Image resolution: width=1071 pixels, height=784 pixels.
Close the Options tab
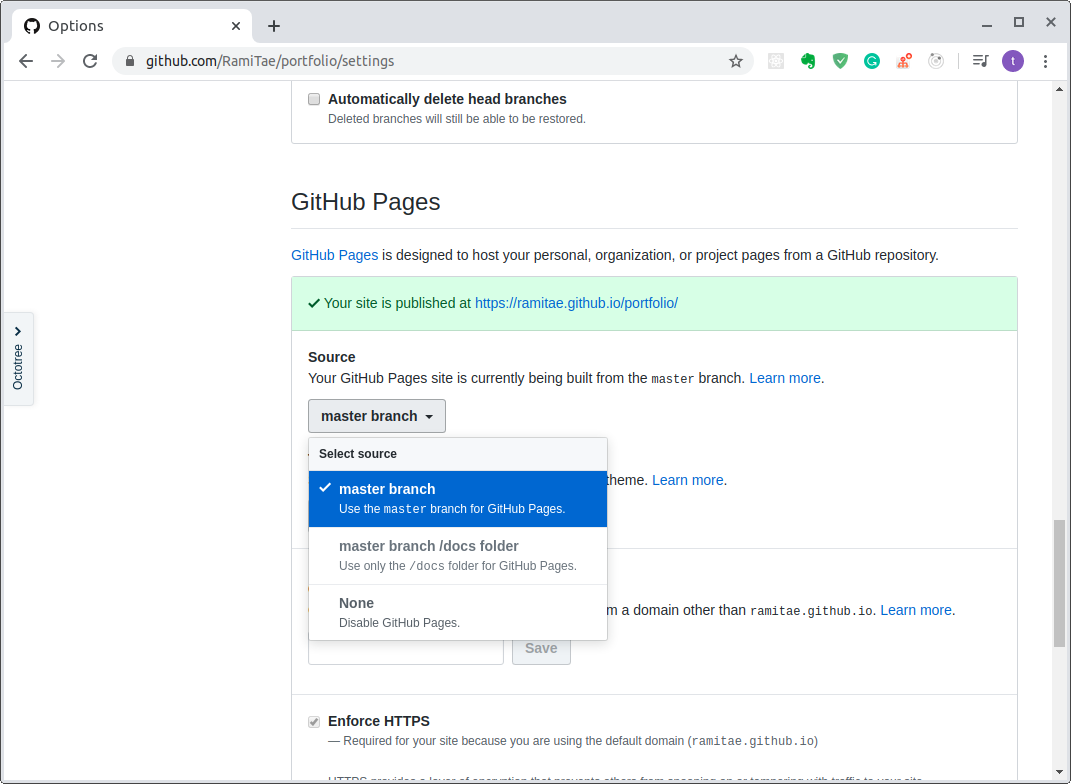click(x=236, y=26)
